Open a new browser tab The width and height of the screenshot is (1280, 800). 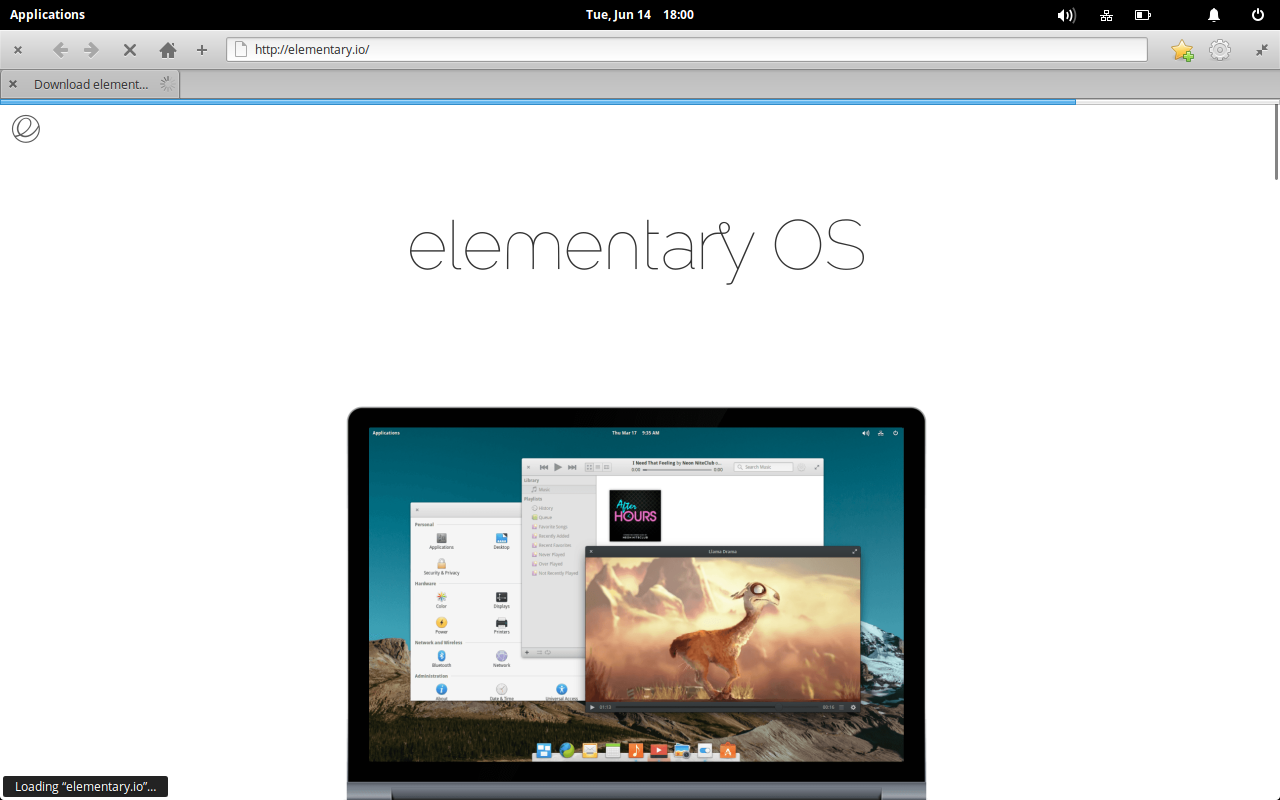click(202, 49)
